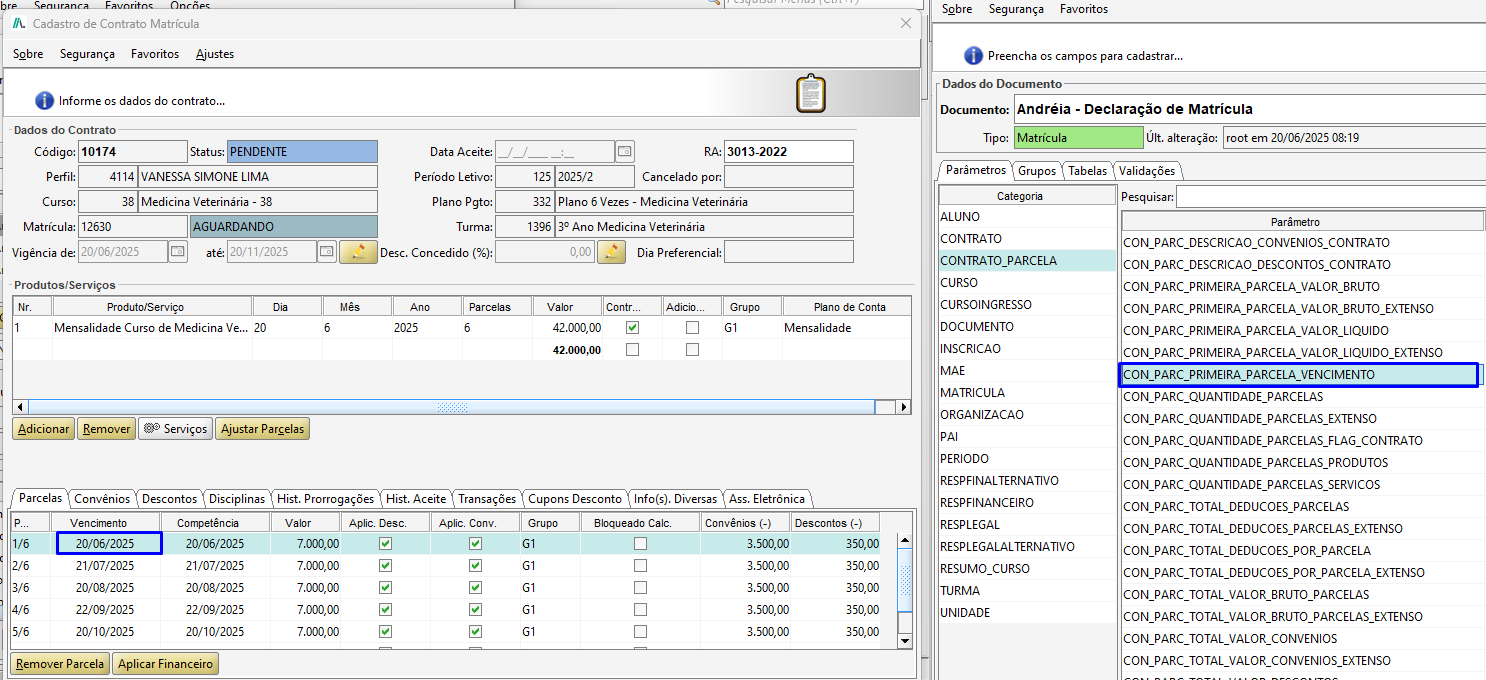Toggle Bloqueado Calc. checkbox for parcel 1/6

(x=640, y=544)
